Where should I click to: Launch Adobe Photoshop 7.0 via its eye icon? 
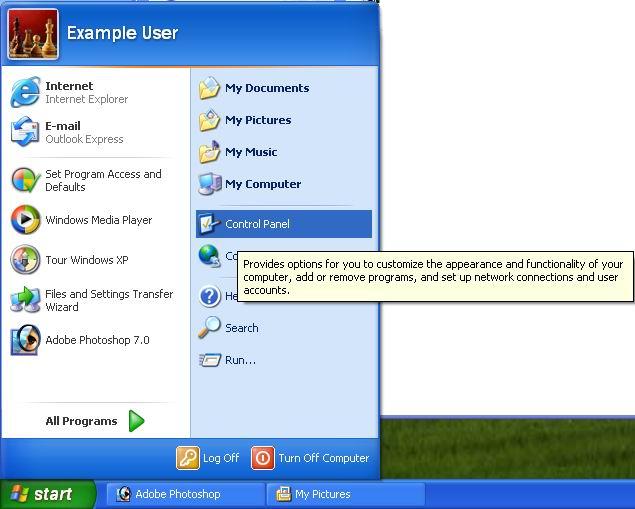(x=26, y=340)
